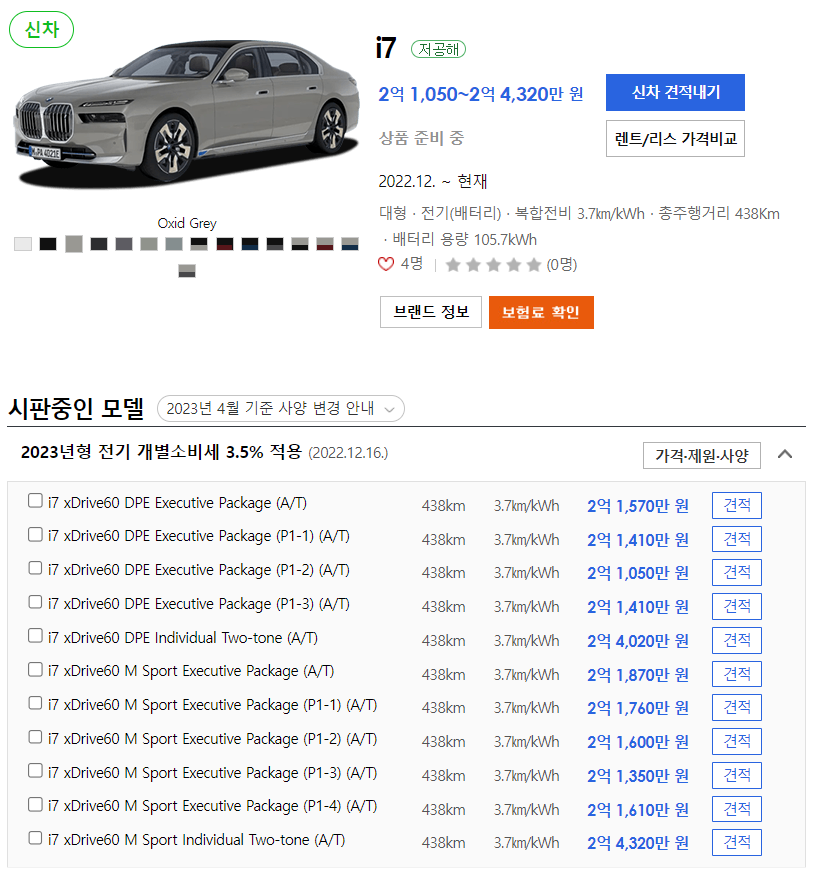Image resolution: width=813 pixels, height=876 pixels.
Task: Click 견적 for DPE Executive Package (P1-3)
Action: [736, 607]
